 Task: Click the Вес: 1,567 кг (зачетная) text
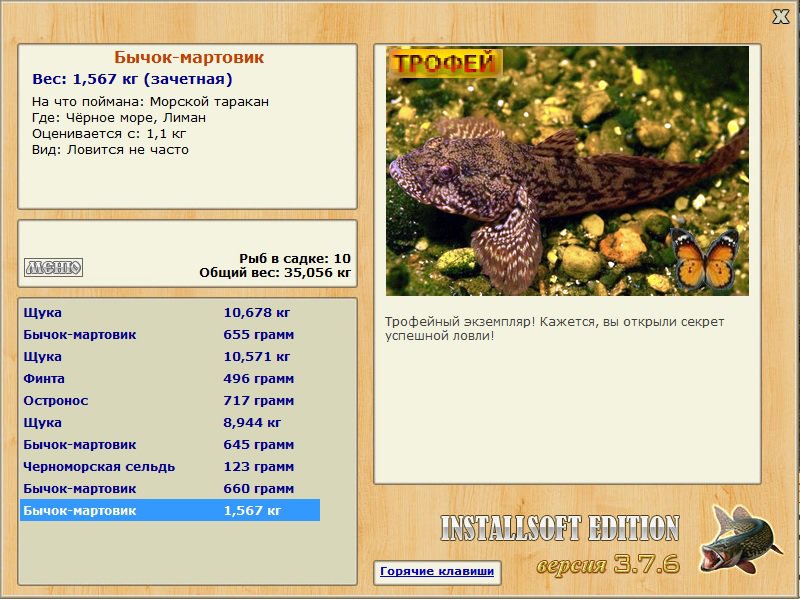pyautogui.click(x=132, y=79)
